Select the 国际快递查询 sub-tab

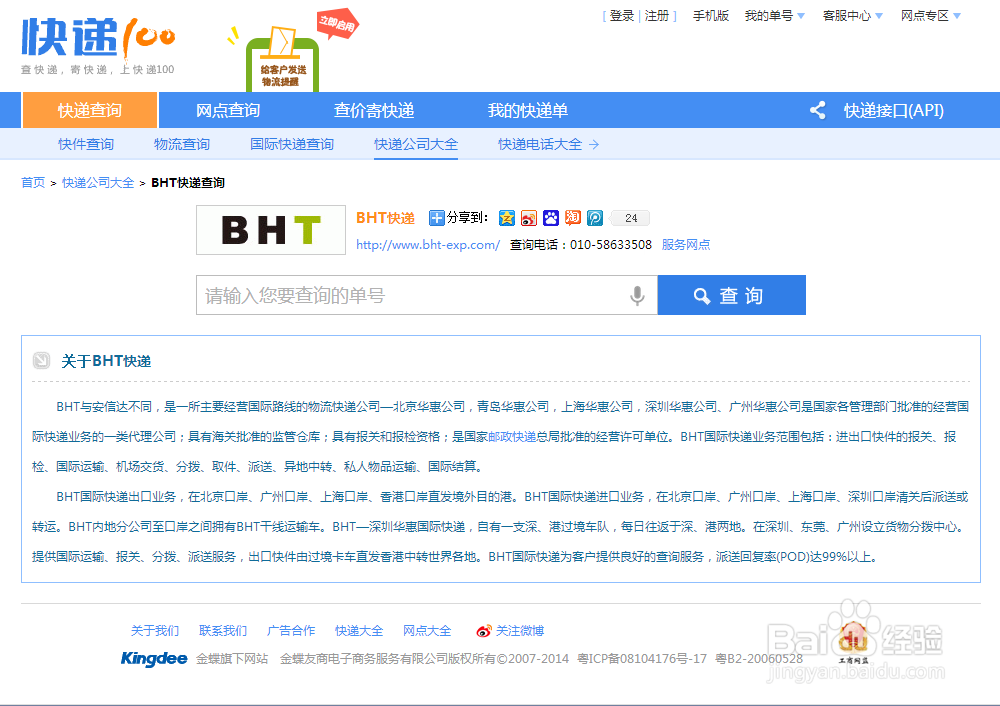[292, 144]
